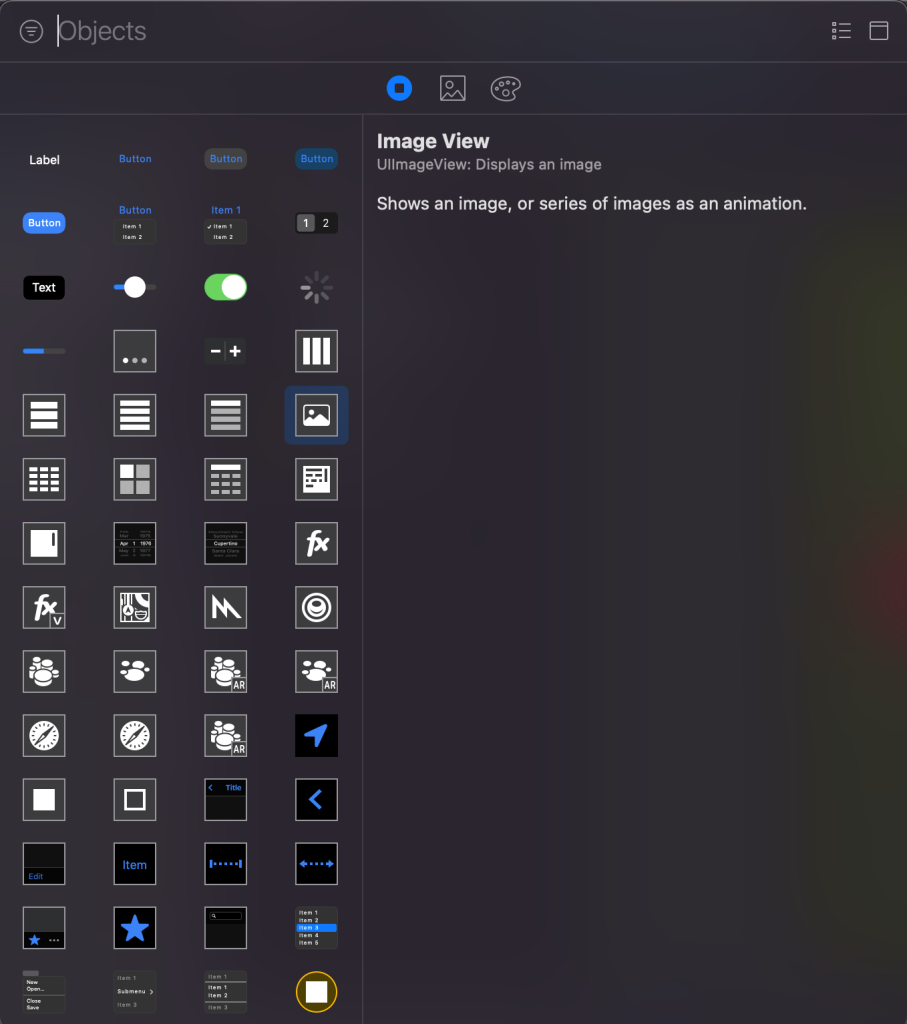Click the Page Control three-dots object

tap(135, 351)
